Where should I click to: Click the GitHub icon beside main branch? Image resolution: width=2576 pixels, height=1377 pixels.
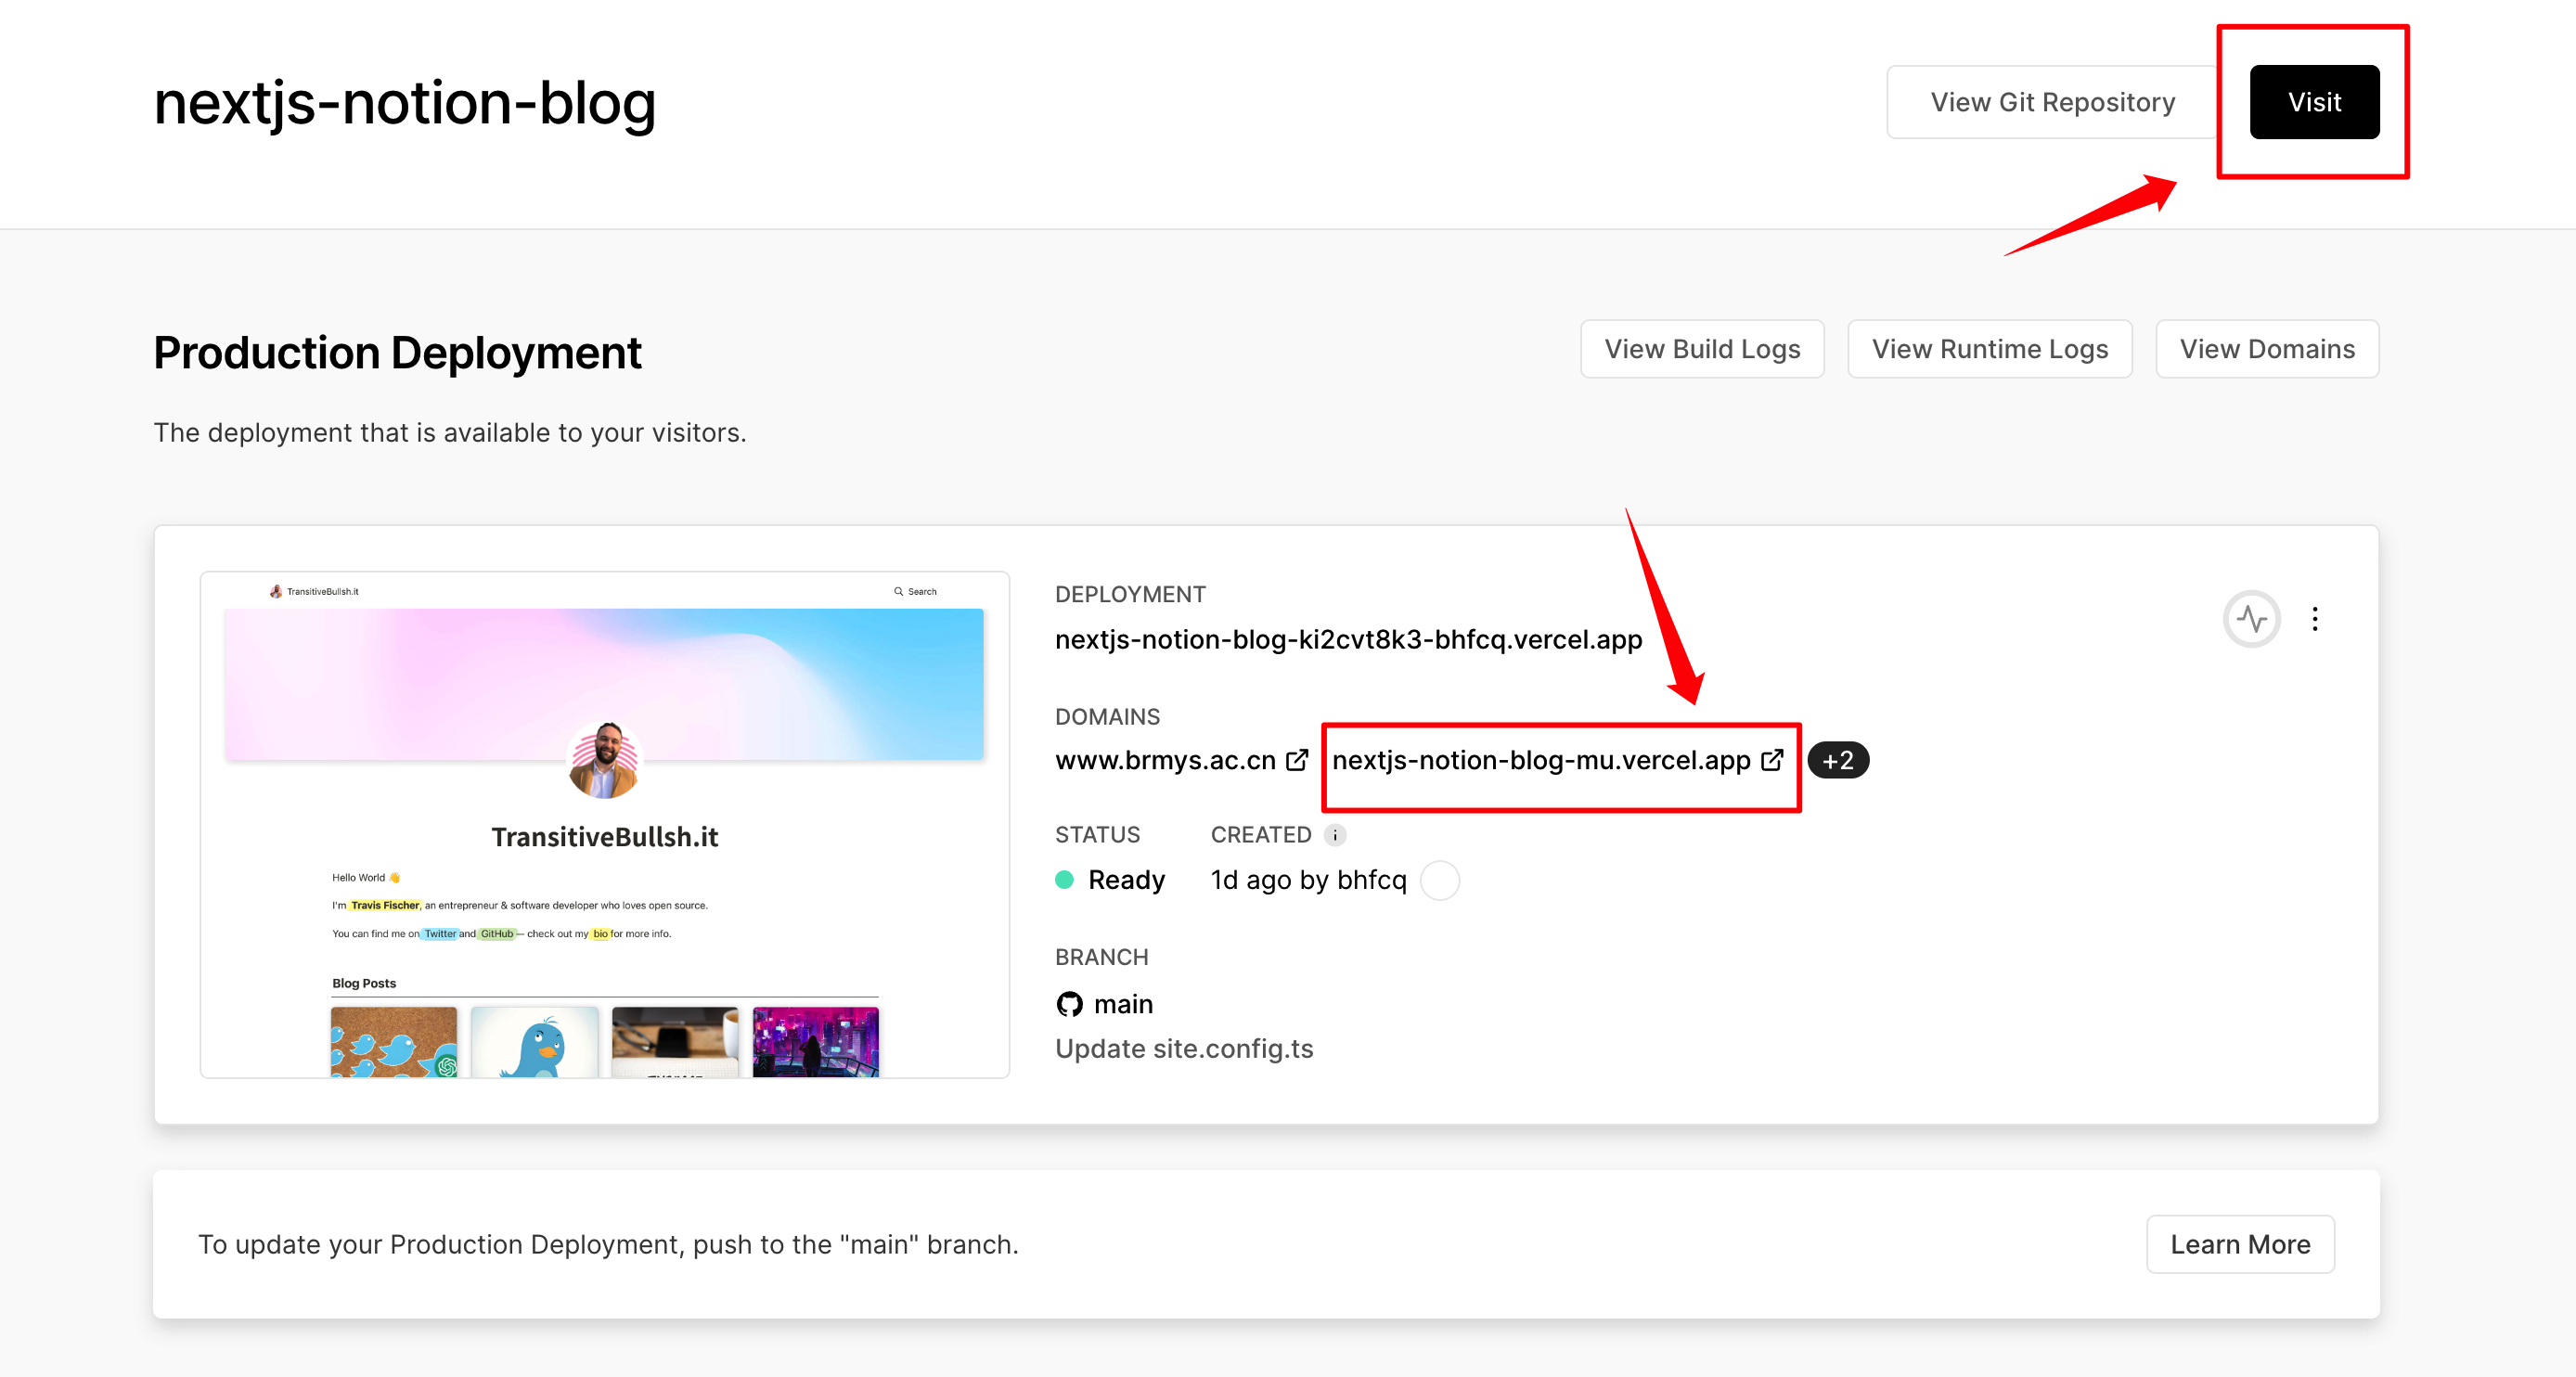(1070, 1004)
